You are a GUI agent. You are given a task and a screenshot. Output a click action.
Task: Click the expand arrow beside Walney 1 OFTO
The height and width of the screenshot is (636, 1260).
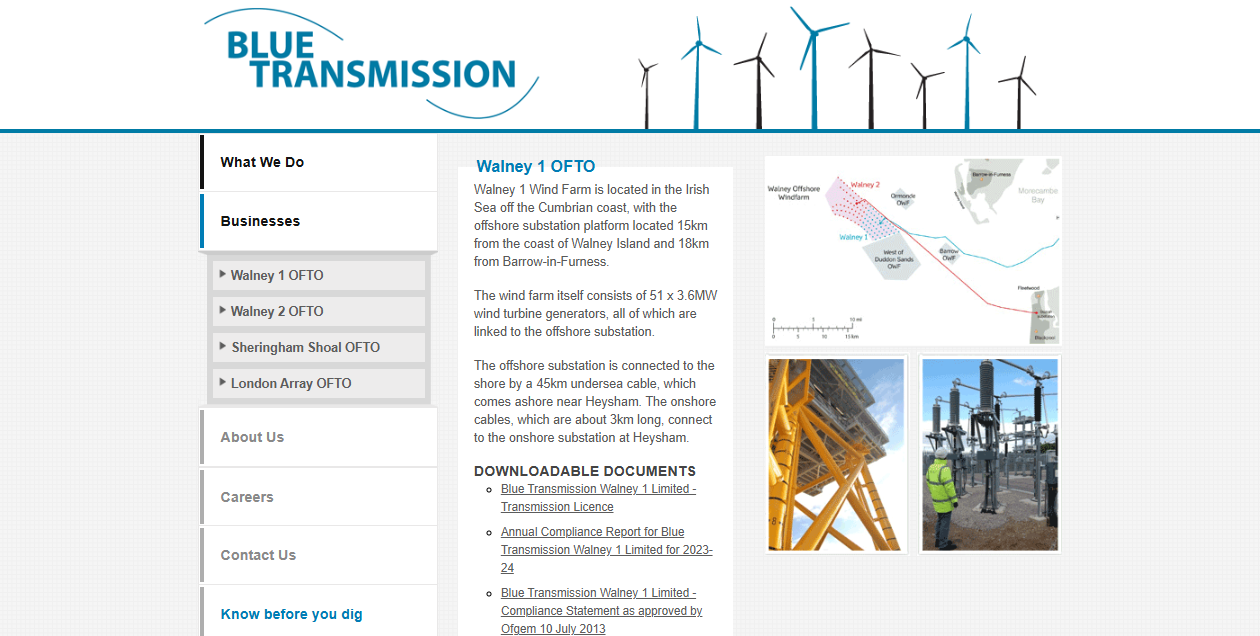[x=222, y=275]
